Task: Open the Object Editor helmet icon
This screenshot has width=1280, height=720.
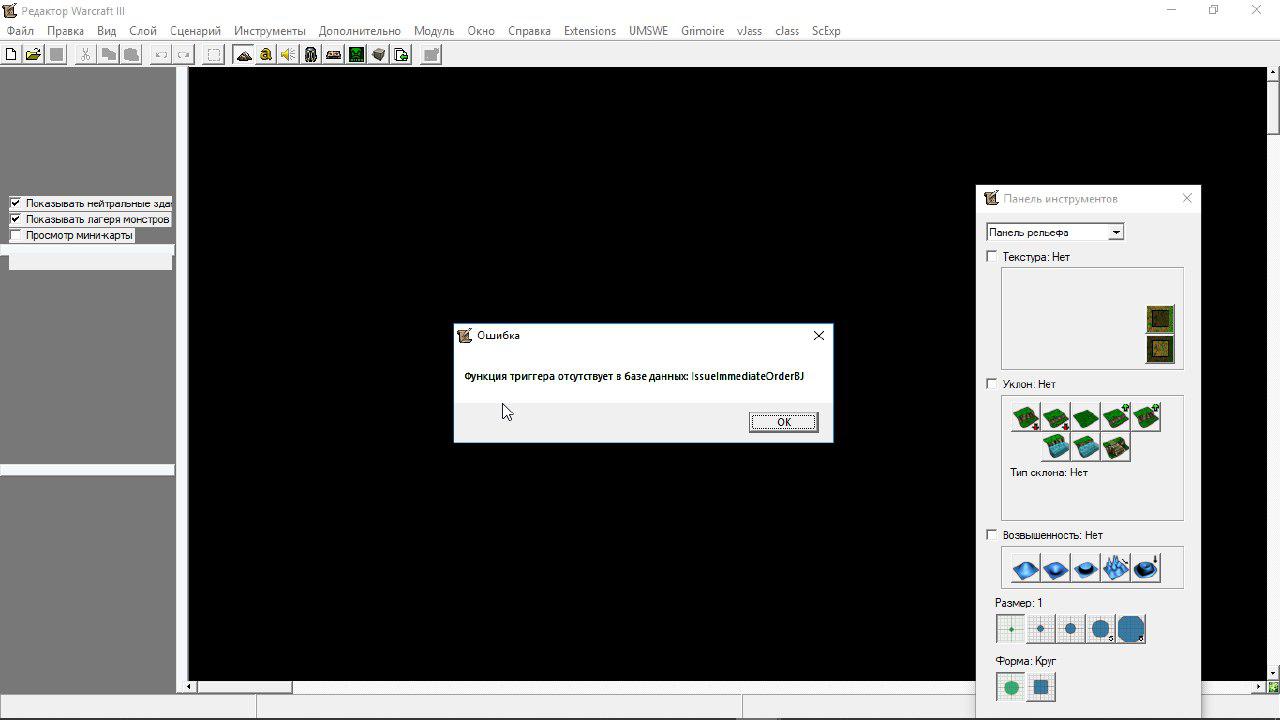Action: coord(311,55)
